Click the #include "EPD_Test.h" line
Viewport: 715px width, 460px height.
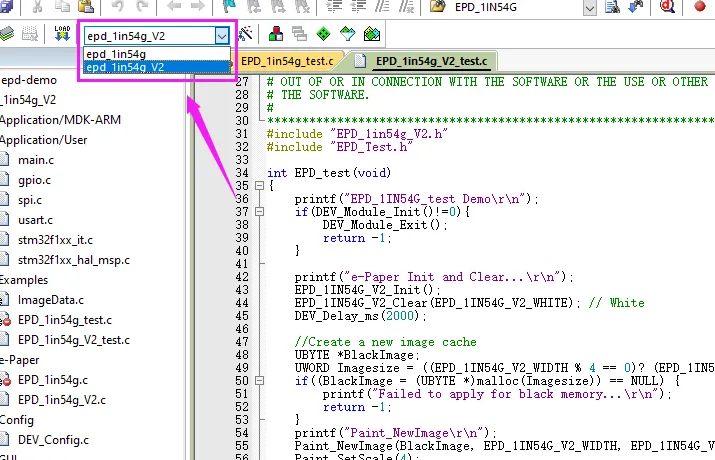tap(340, 147)
